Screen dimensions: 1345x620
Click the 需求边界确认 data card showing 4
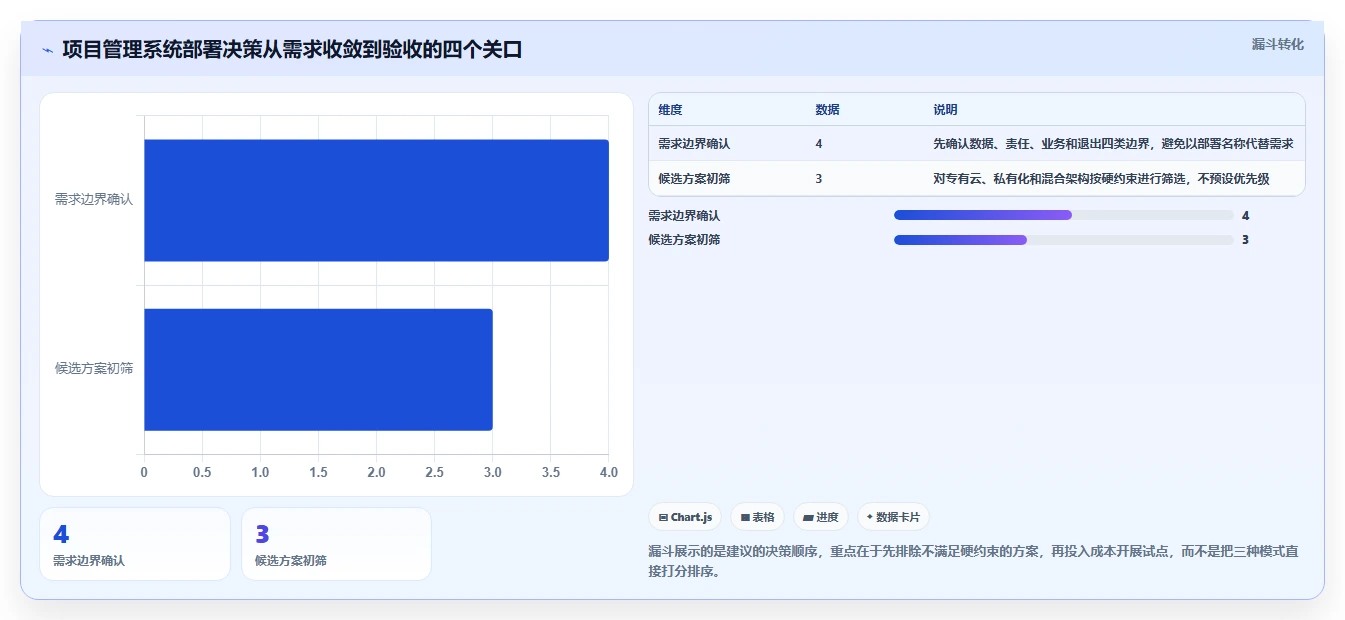(x=135, y=544)
